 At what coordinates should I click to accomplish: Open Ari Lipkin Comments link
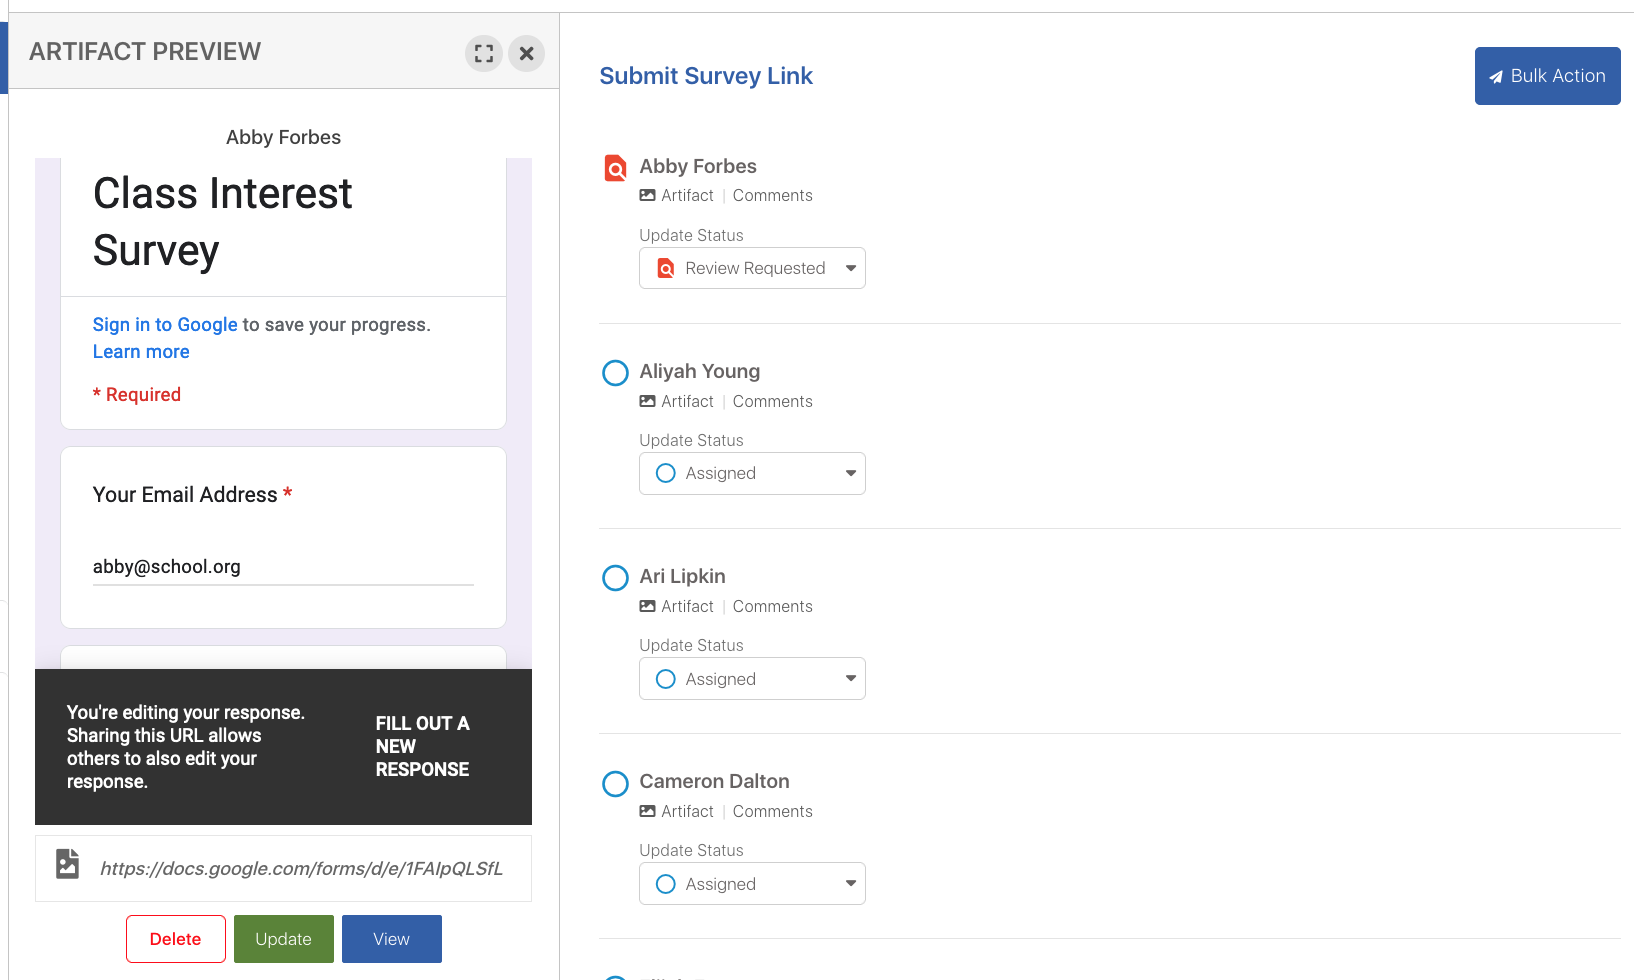[x=772, y=606]
